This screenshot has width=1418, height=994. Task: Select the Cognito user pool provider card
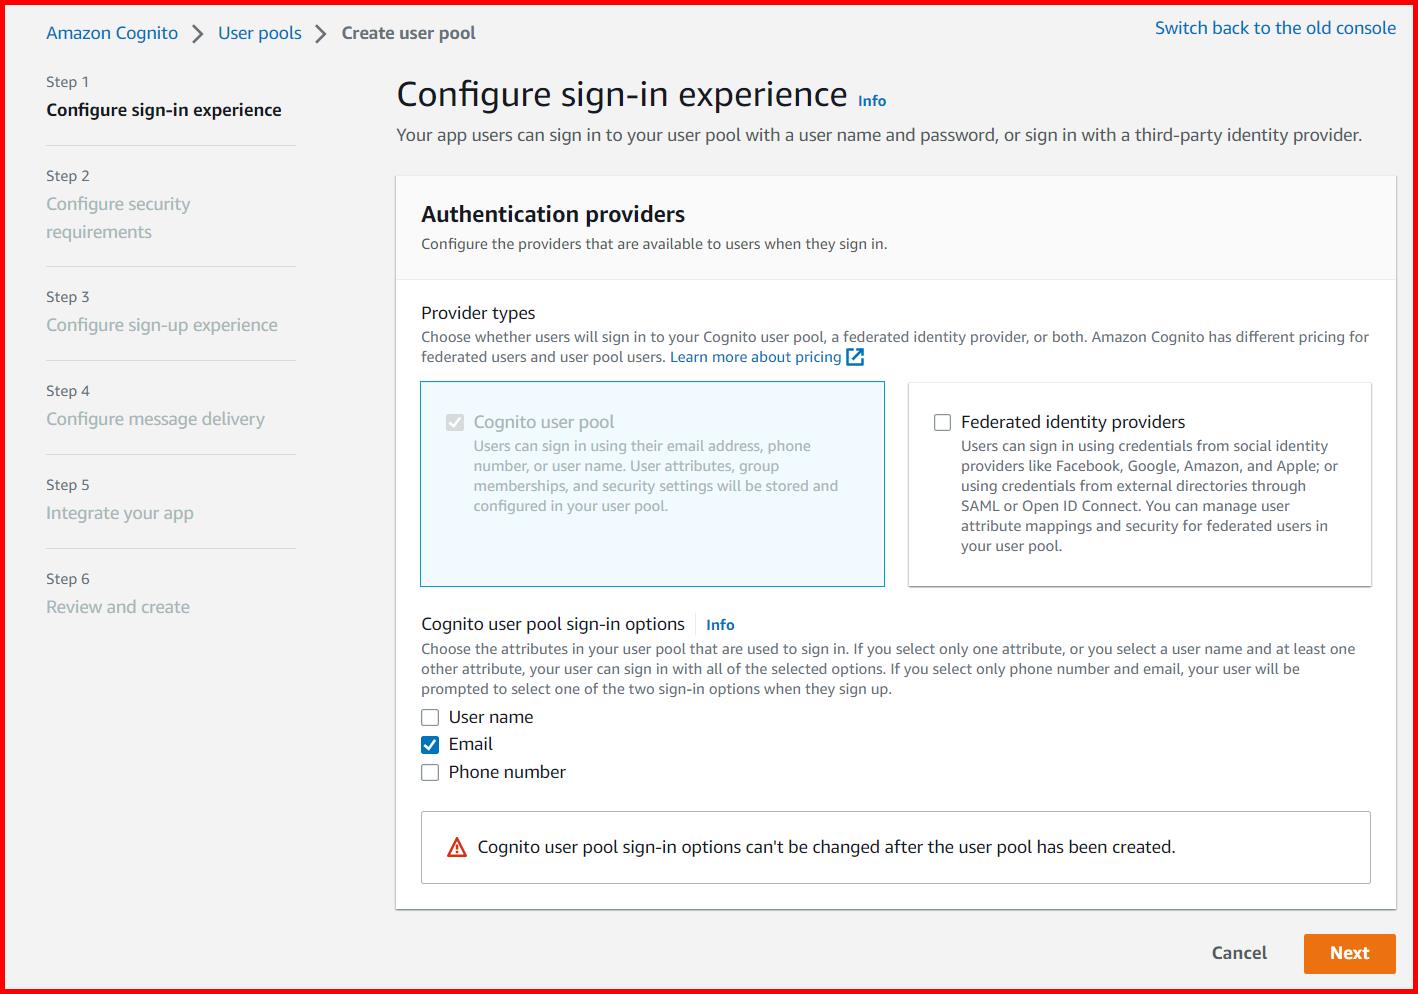(652, 484)
